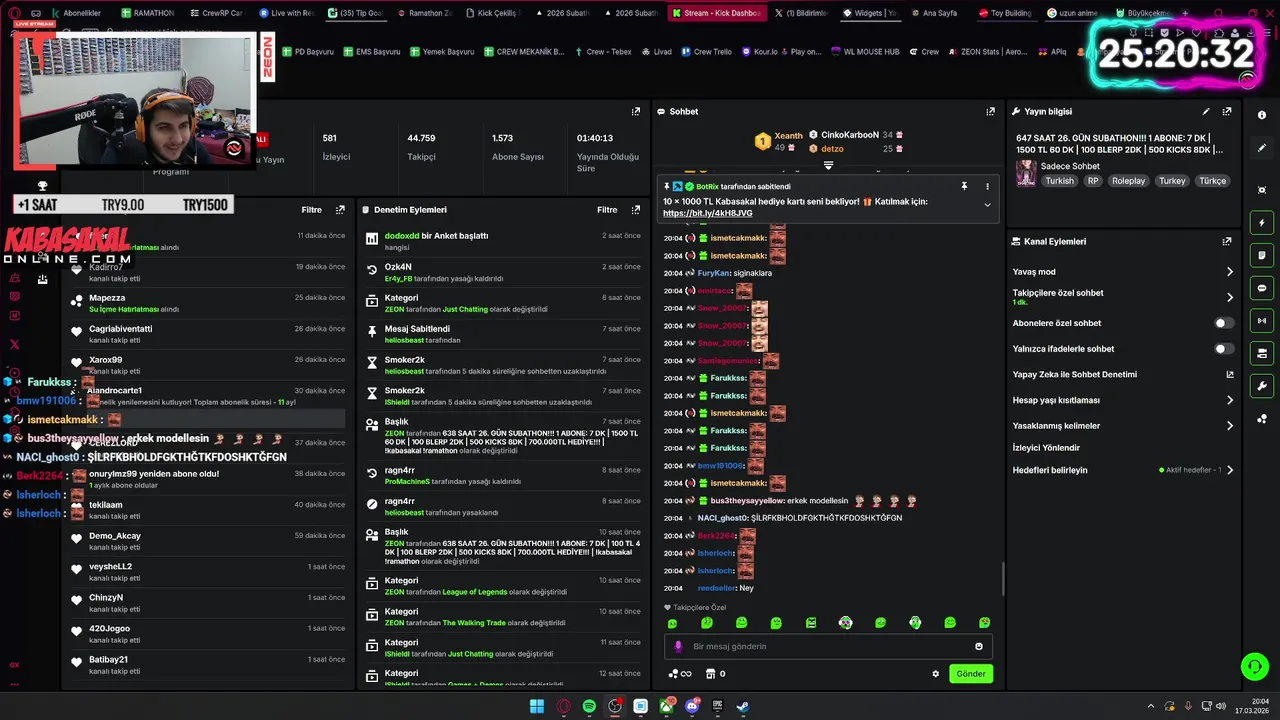Open Epic Games Launcher from taskbar

pos(718,706)
